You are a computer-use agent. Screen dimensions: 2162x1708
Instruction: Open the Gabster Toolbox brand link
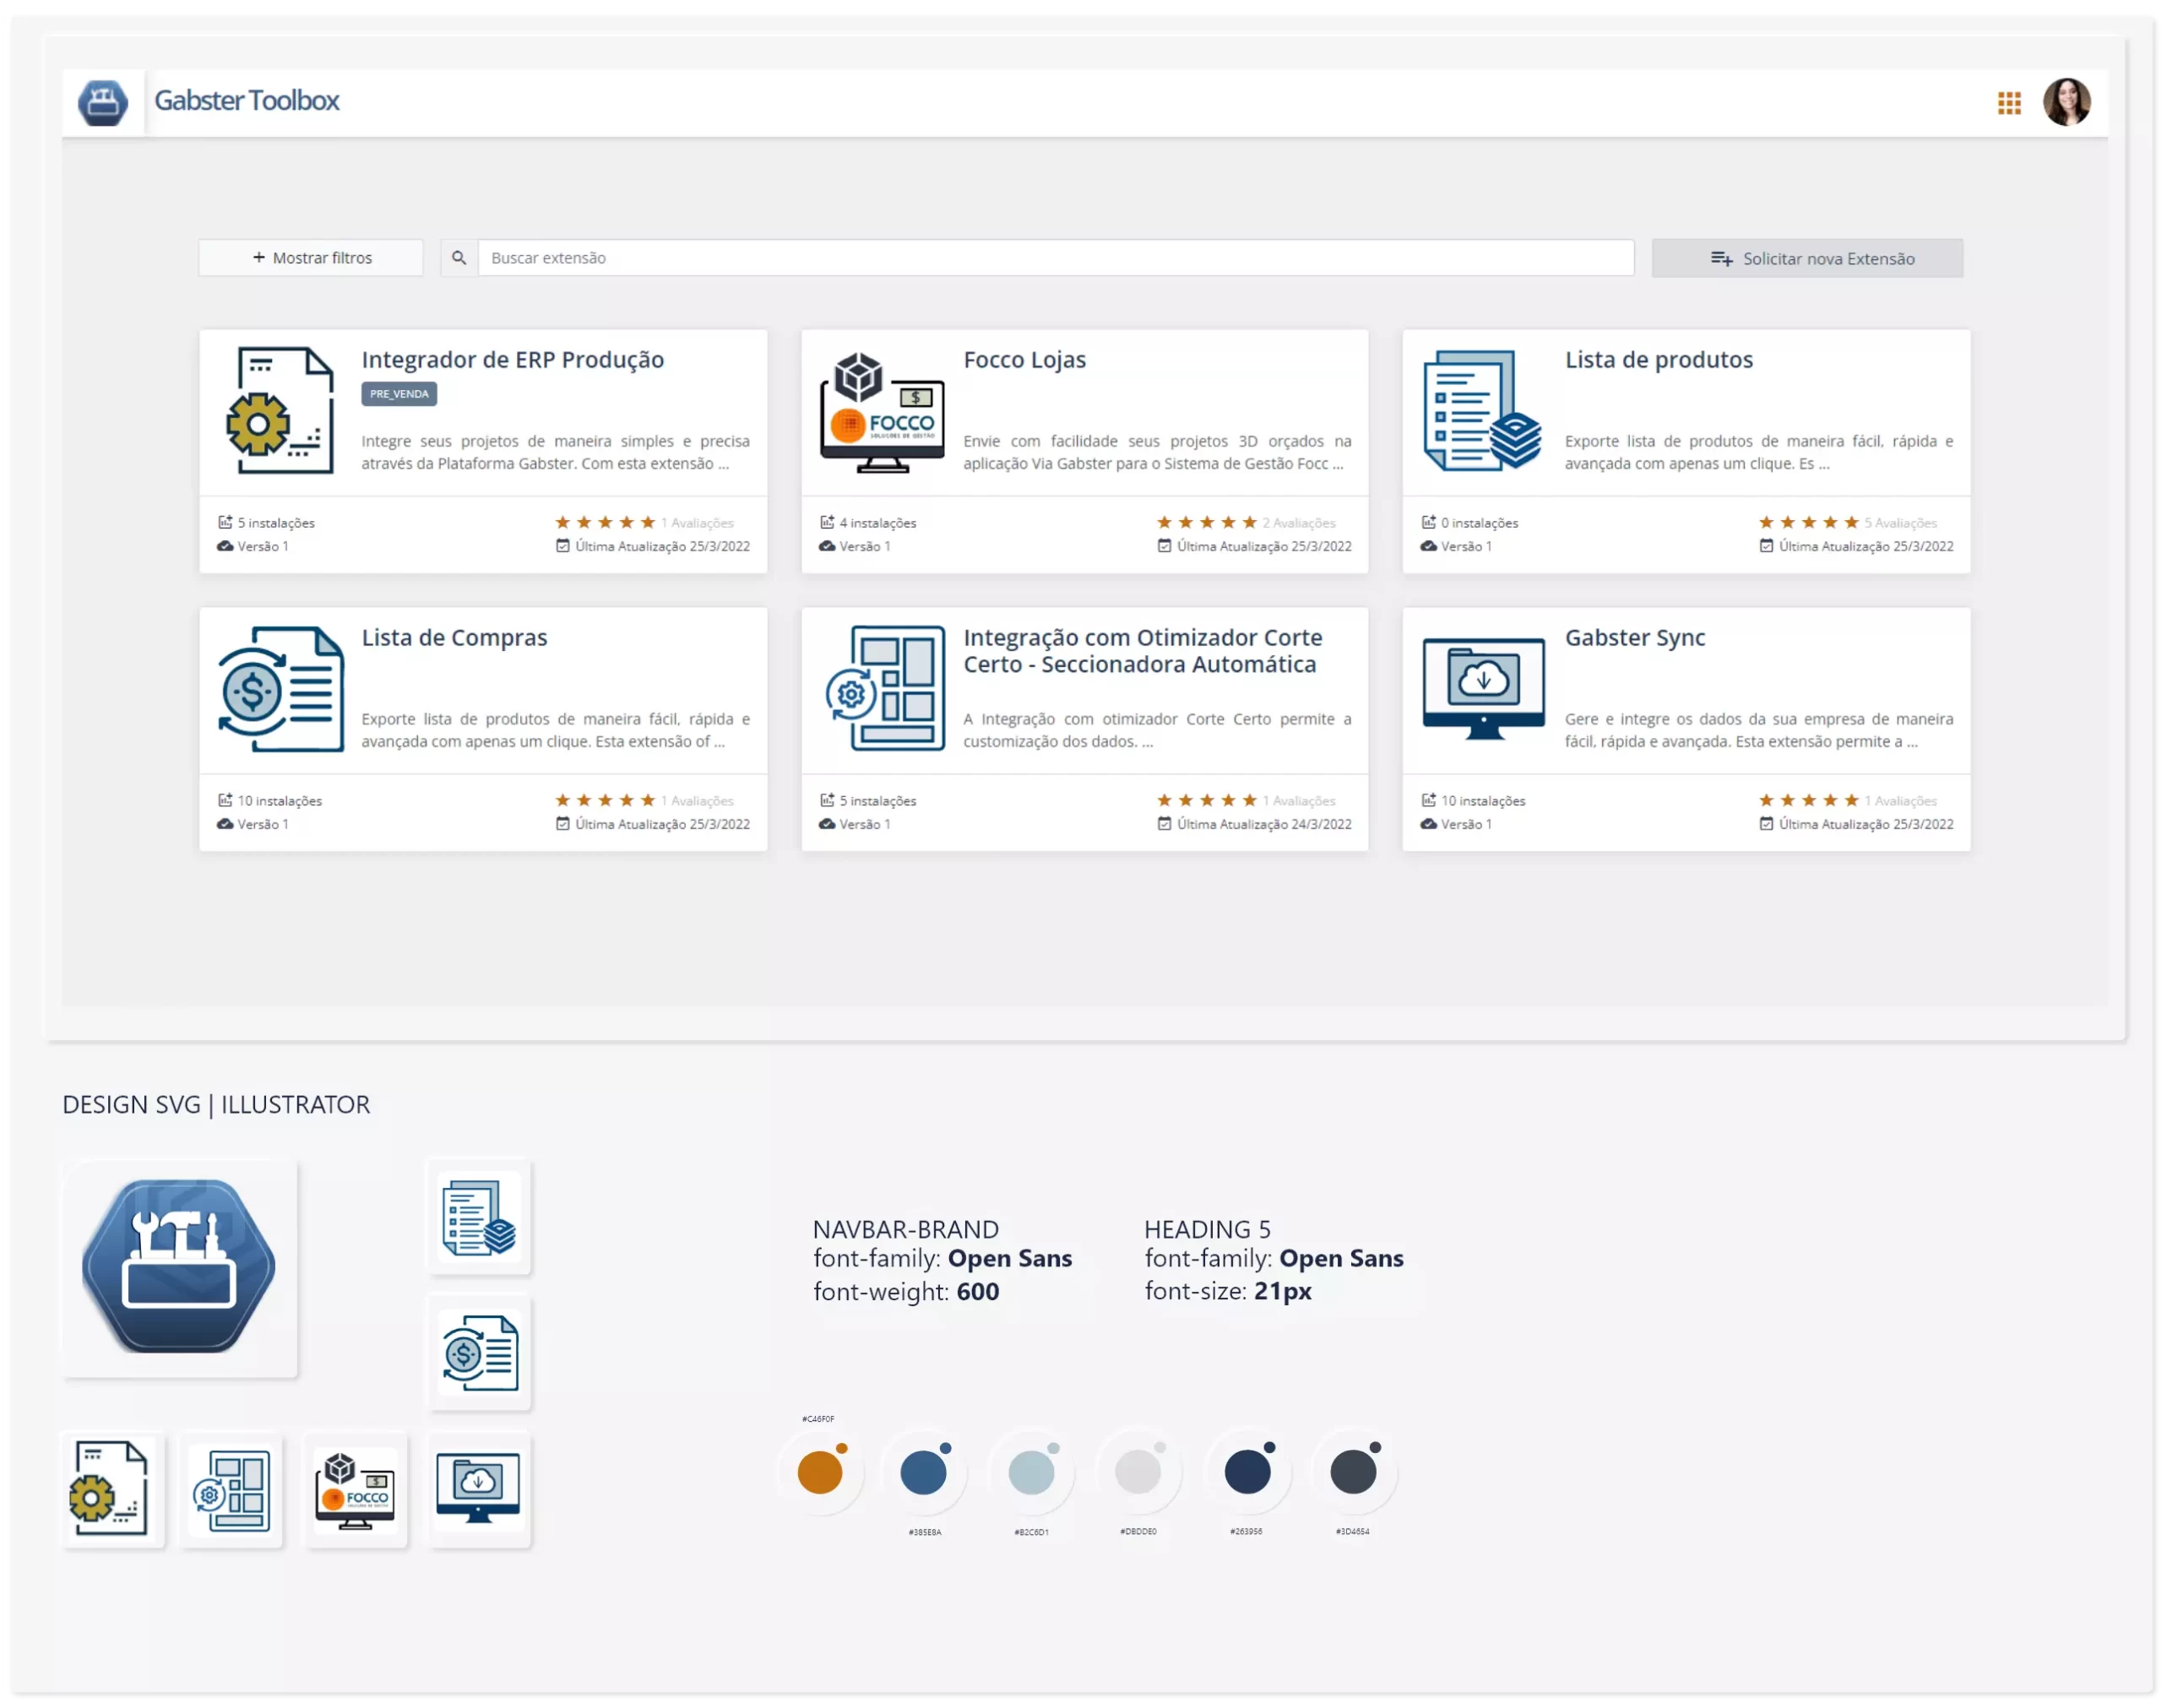point(246,101)
